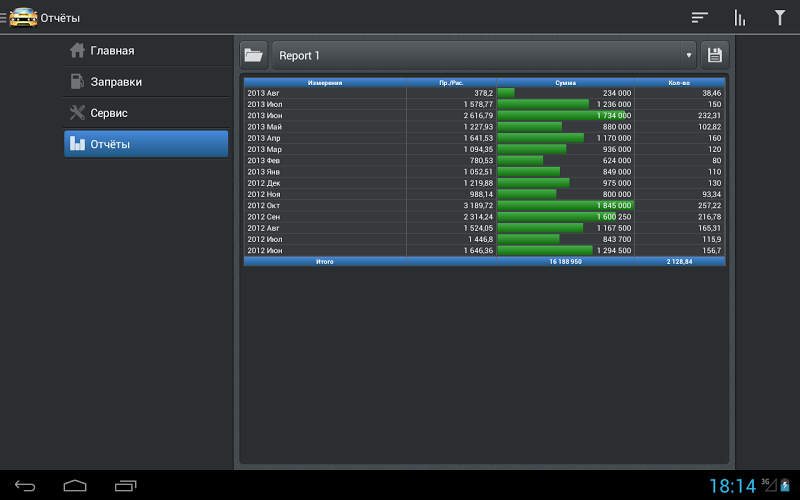800x500 pixels.
Task: Expand the Report 1 dropdown
Action: pos(484,55)
